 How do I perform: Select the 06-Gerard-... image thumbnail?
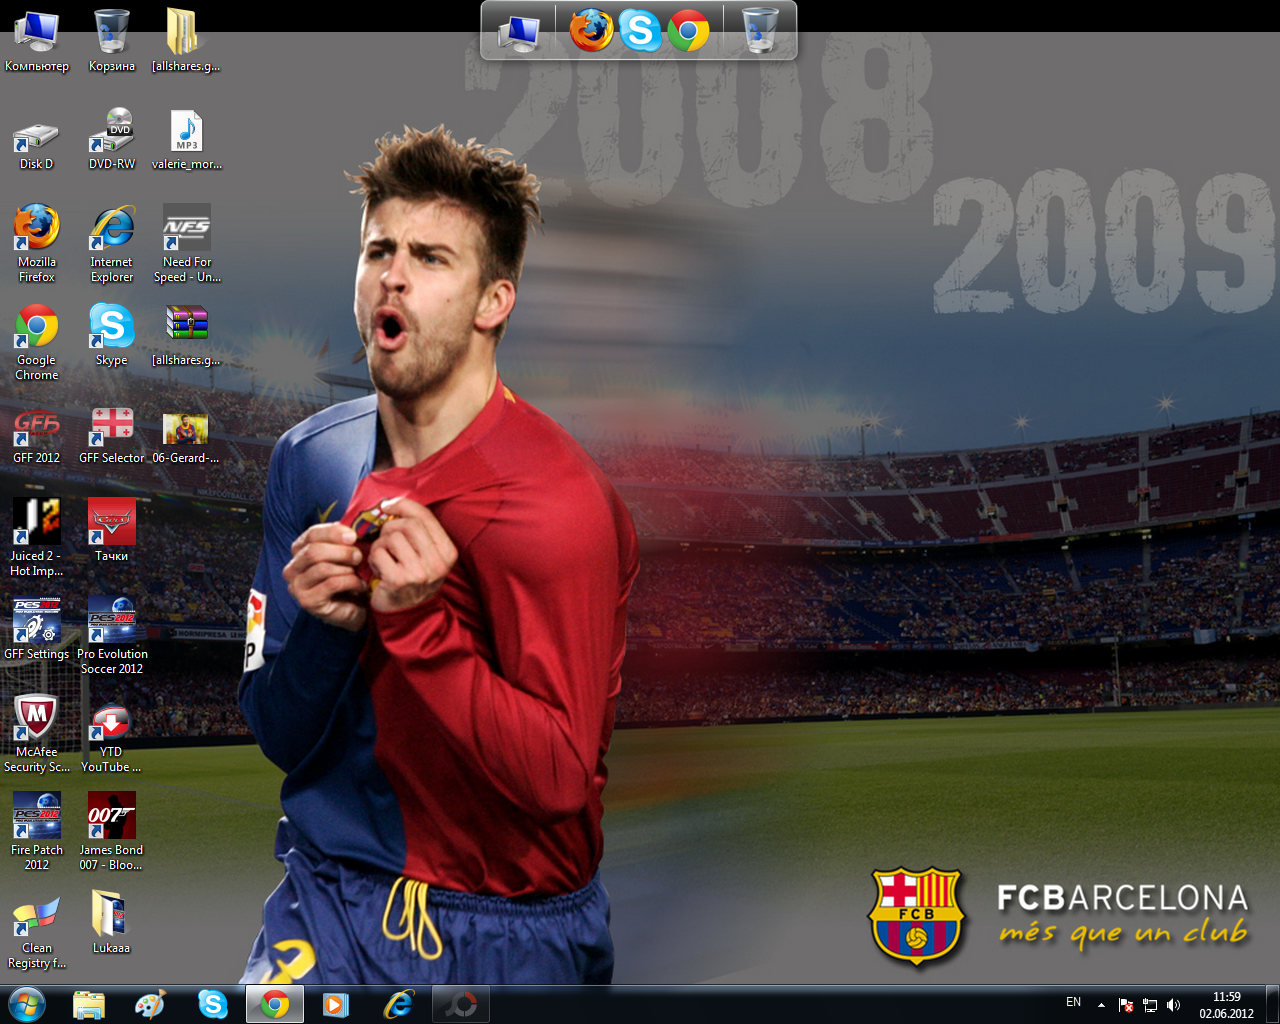[x=186, y=437]
